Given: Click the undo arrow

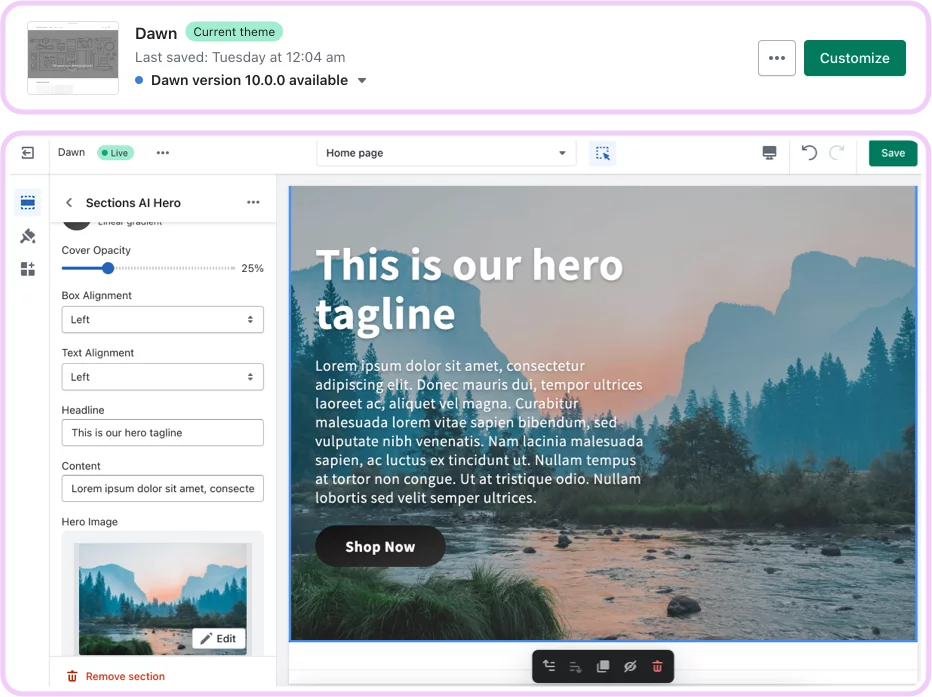Looking at the screenshot, I should point(809,153).
